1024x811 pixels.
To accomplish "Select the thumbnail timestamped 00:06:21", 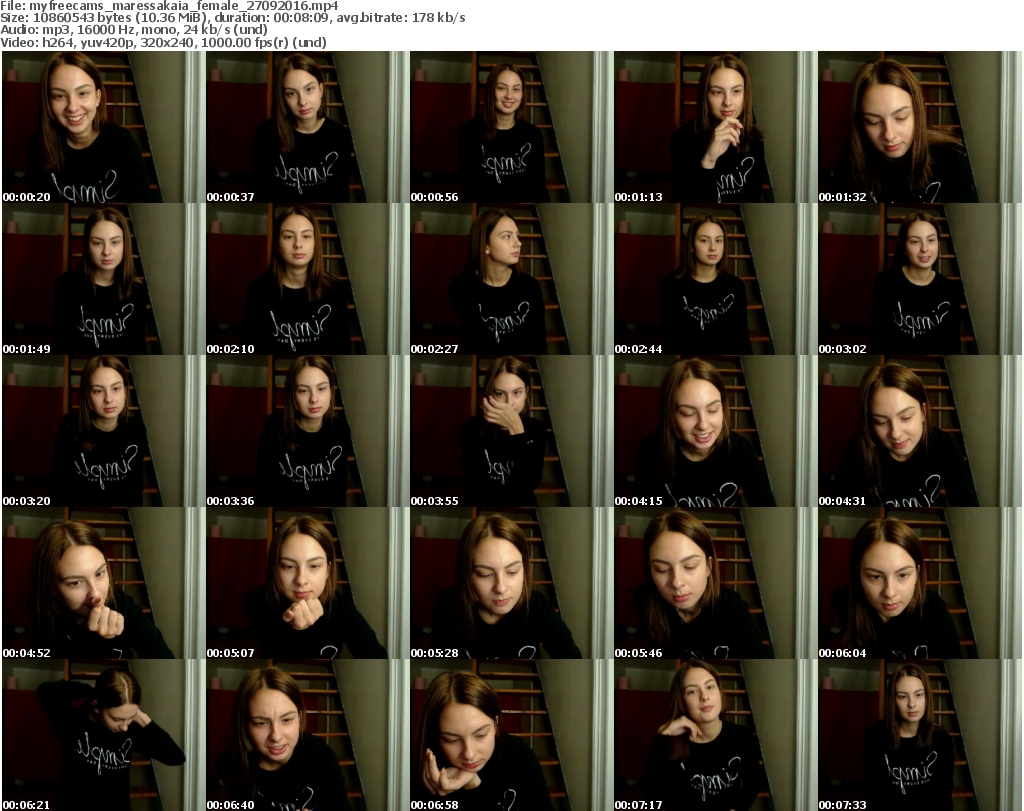I will pyautogui.click(x=103, y=735).
